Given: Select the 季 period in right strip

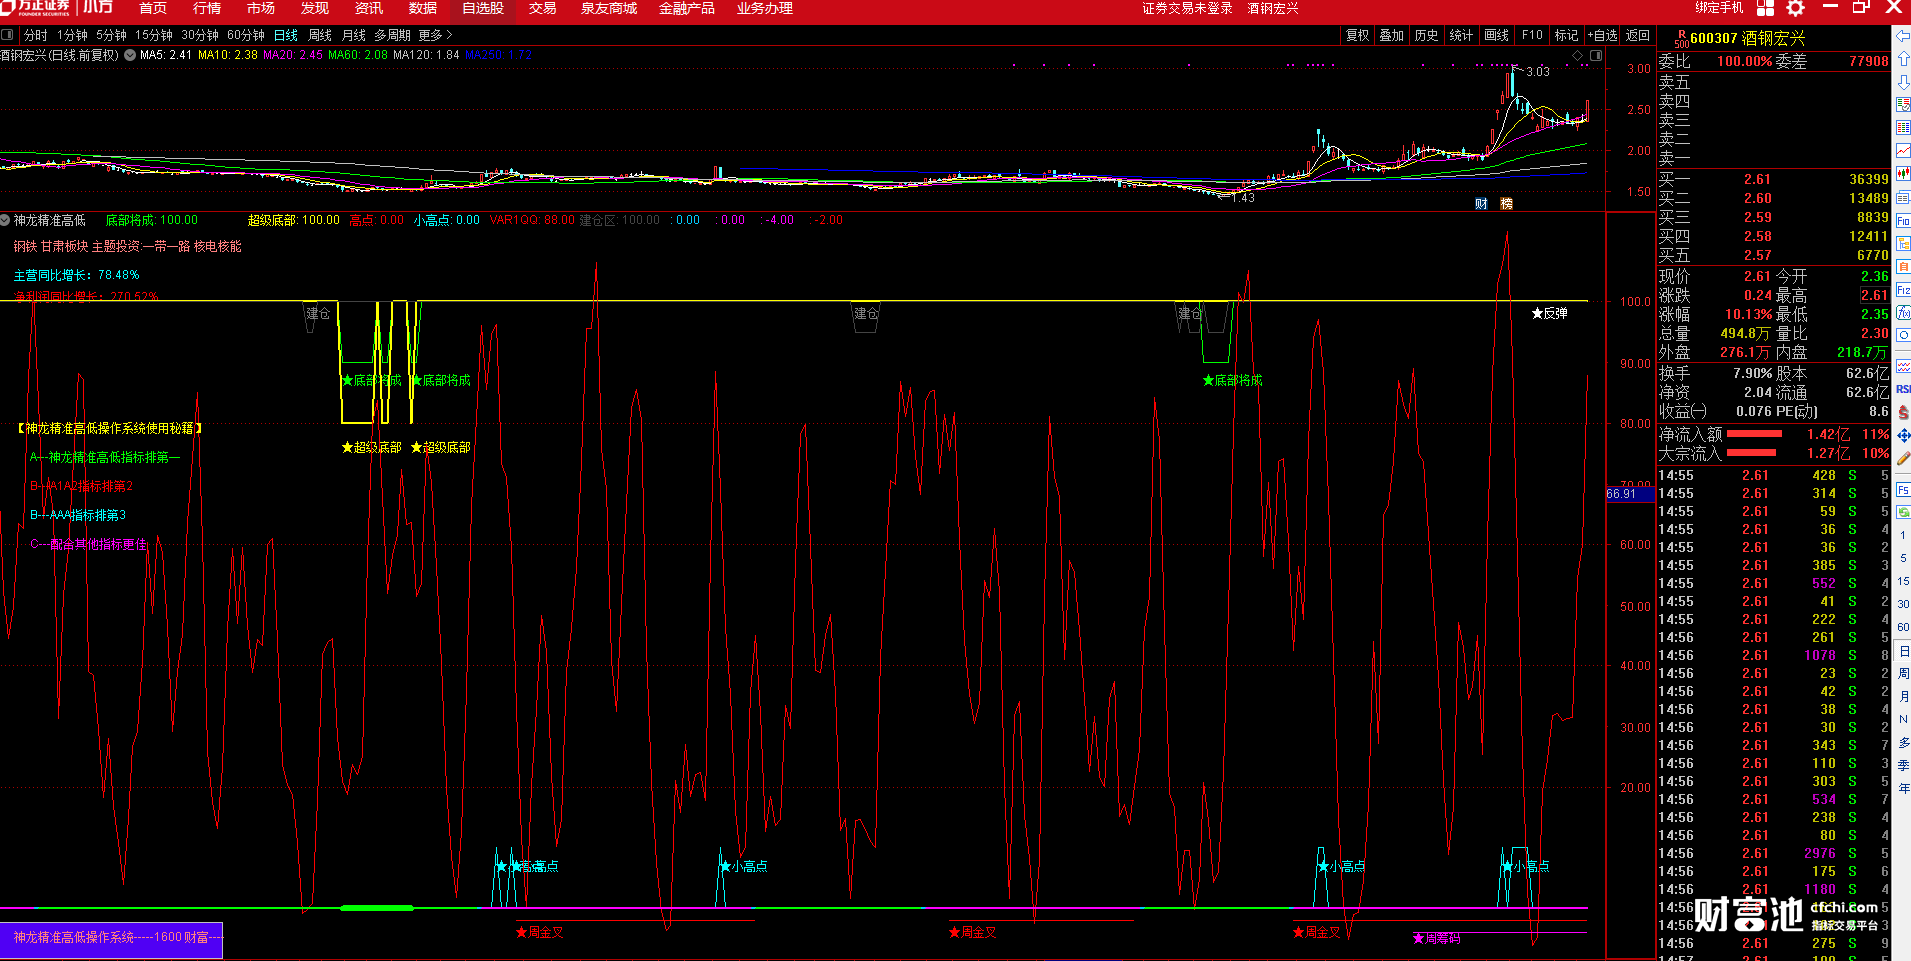Looking at the screenshot, I should click(x=1902, y=765).
